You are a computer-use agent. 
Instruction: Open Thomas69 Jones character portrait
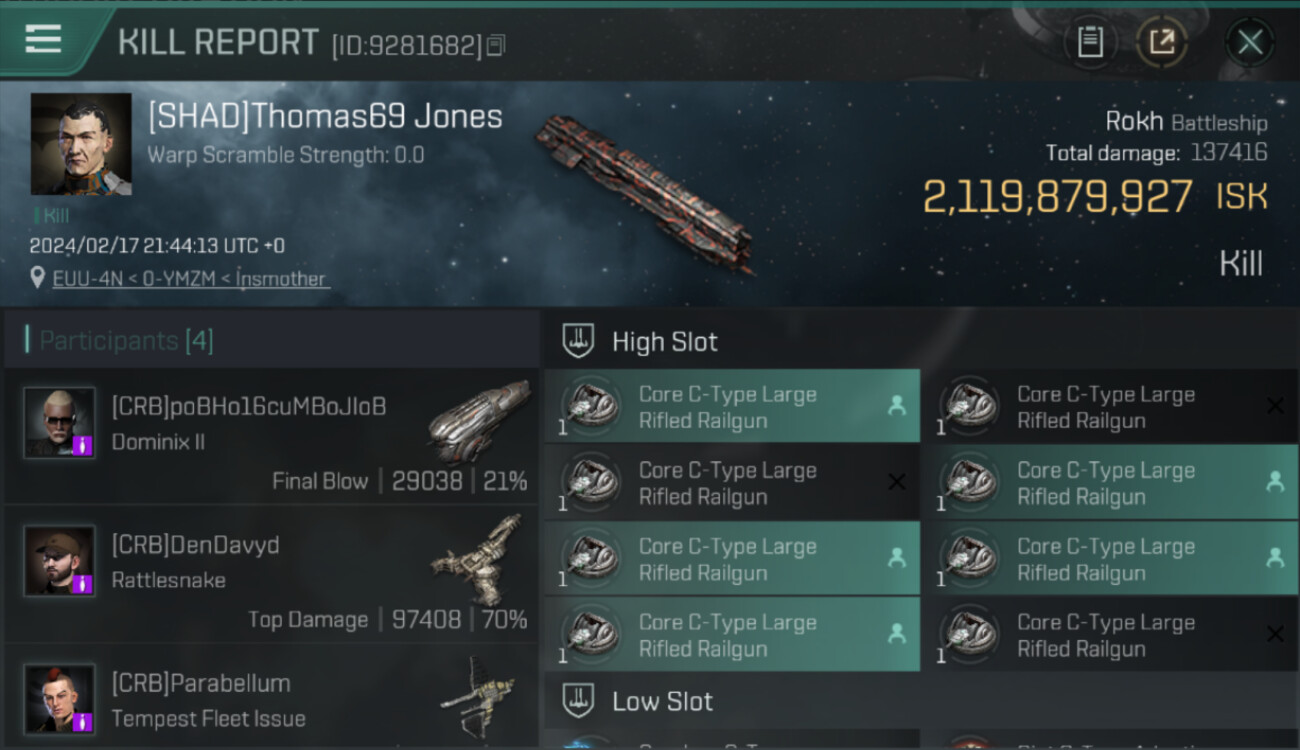[81, 144]
